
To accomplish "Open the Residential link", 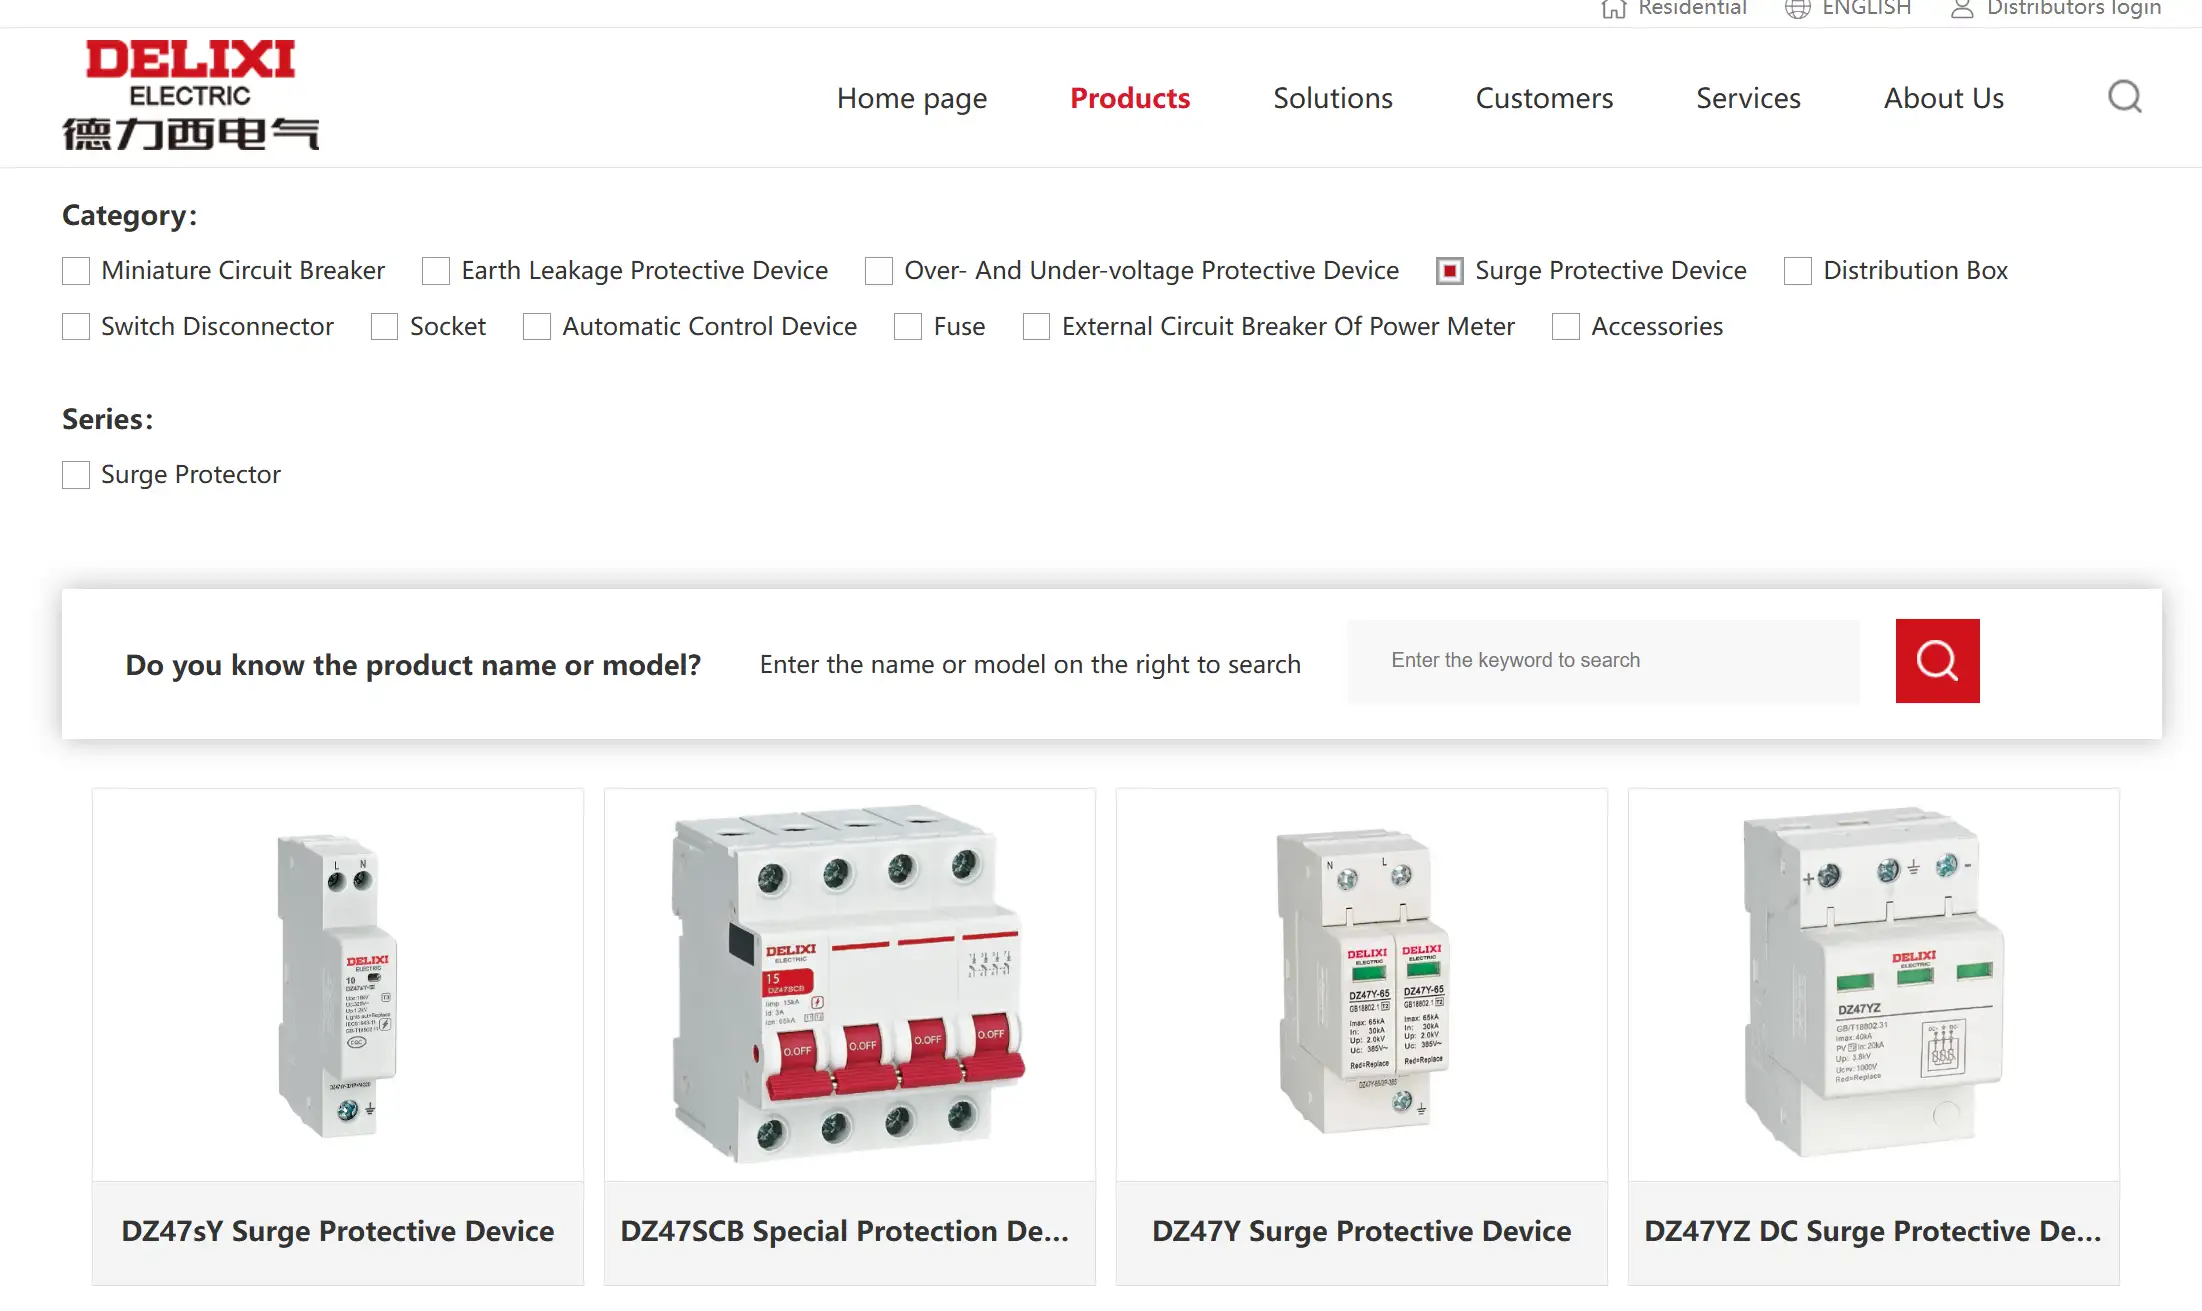I will tap(1692, 8).
